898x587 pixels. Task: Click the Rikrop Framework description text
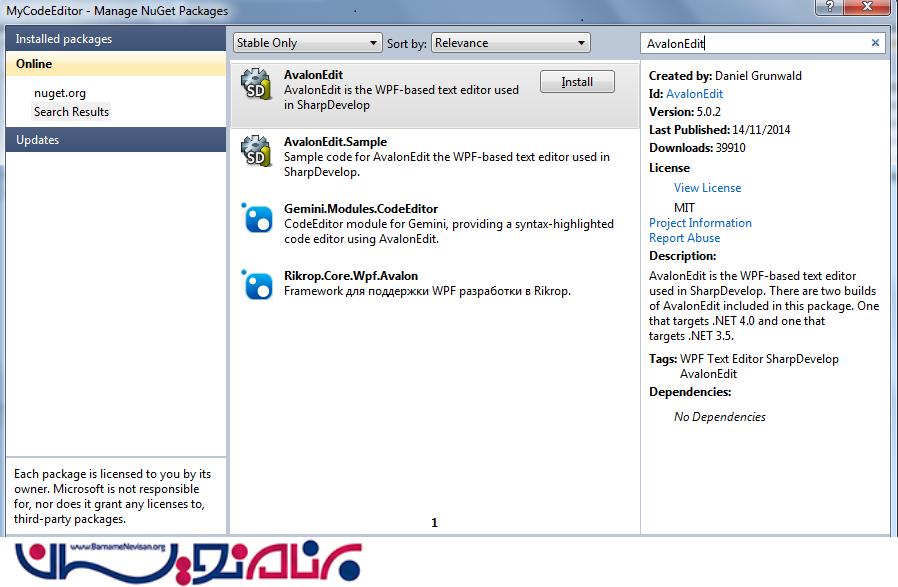pos(427,291)
